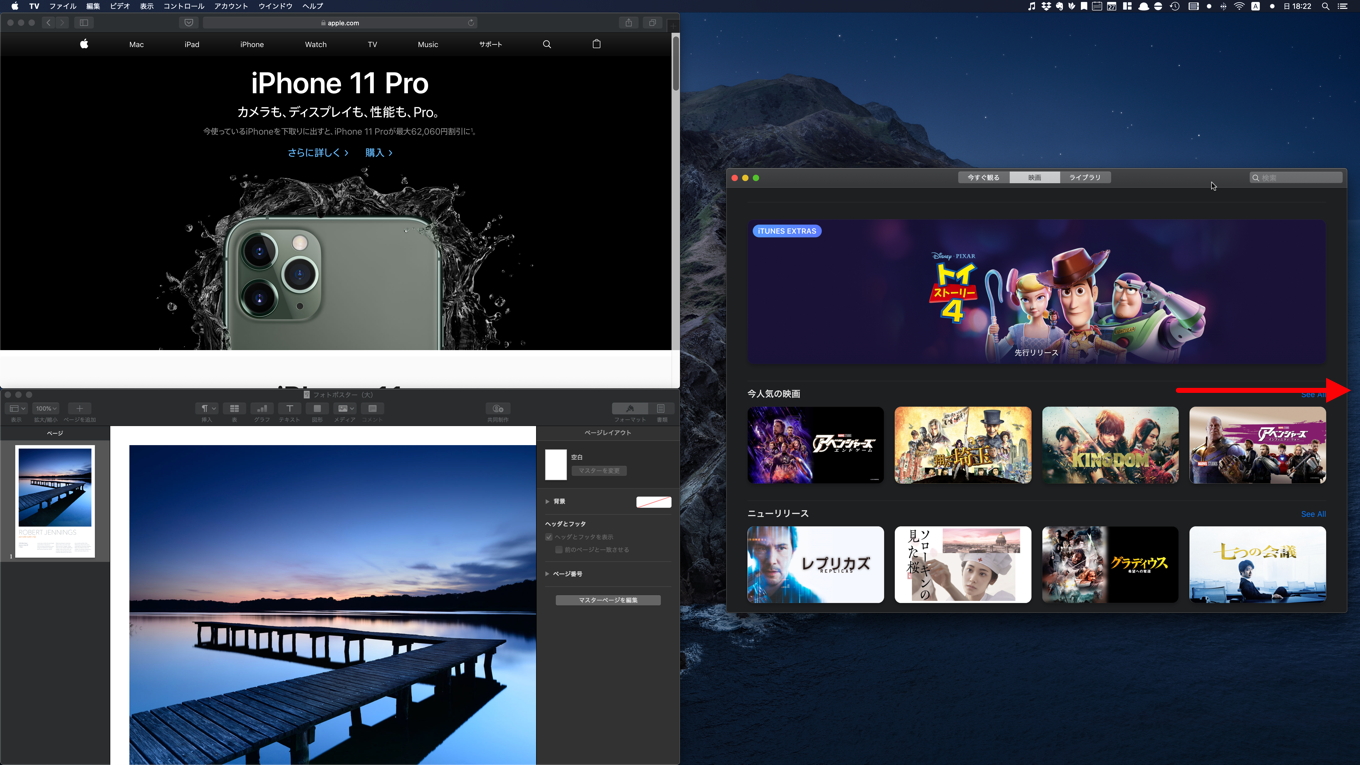
Task: Click the Pocket shield icon in Safari
Action: [188, 22]
